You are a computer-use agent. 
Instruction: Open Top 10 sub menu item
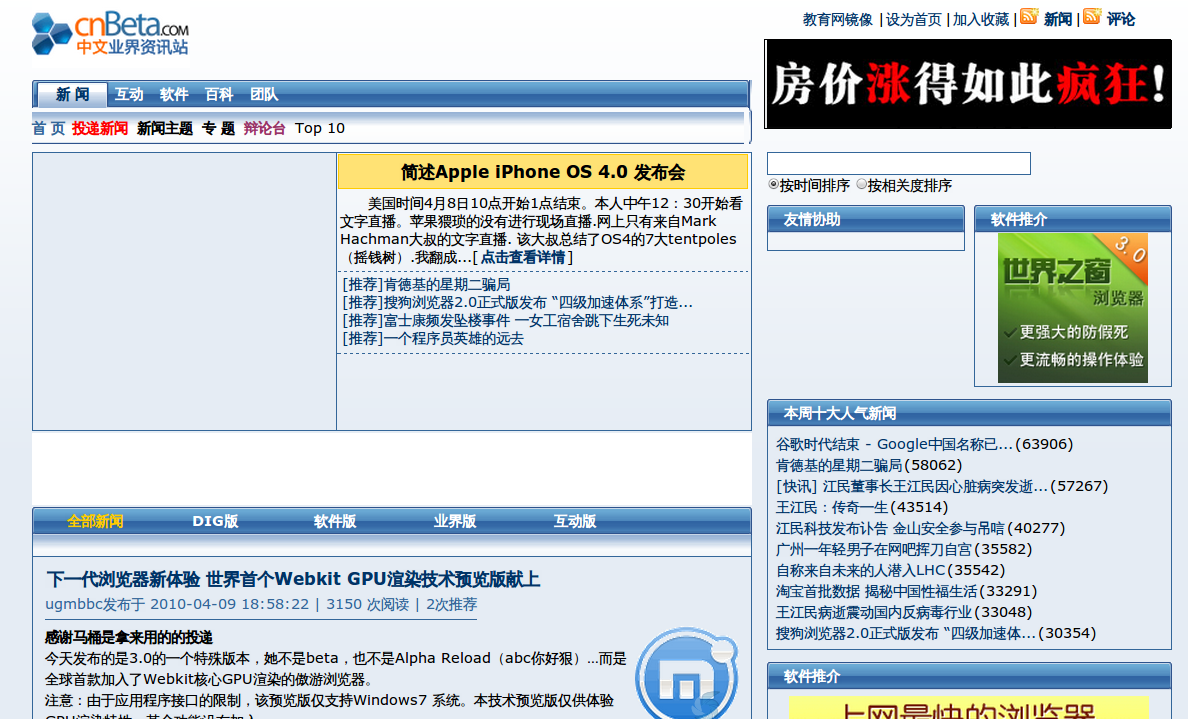click(x=320, y=128)
